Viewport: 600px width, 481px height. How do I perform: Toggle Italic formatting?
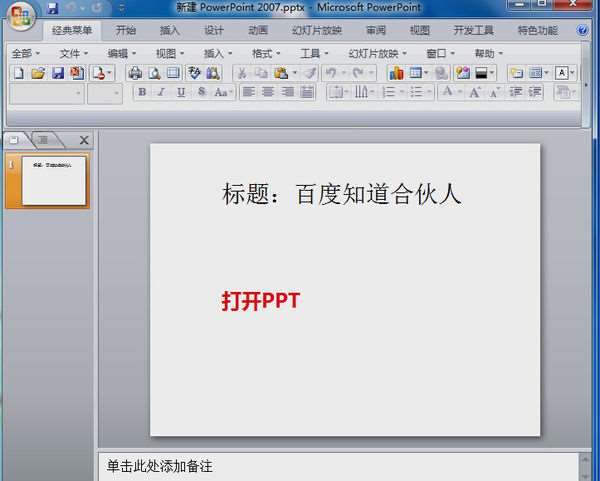[x=161, y=92]
